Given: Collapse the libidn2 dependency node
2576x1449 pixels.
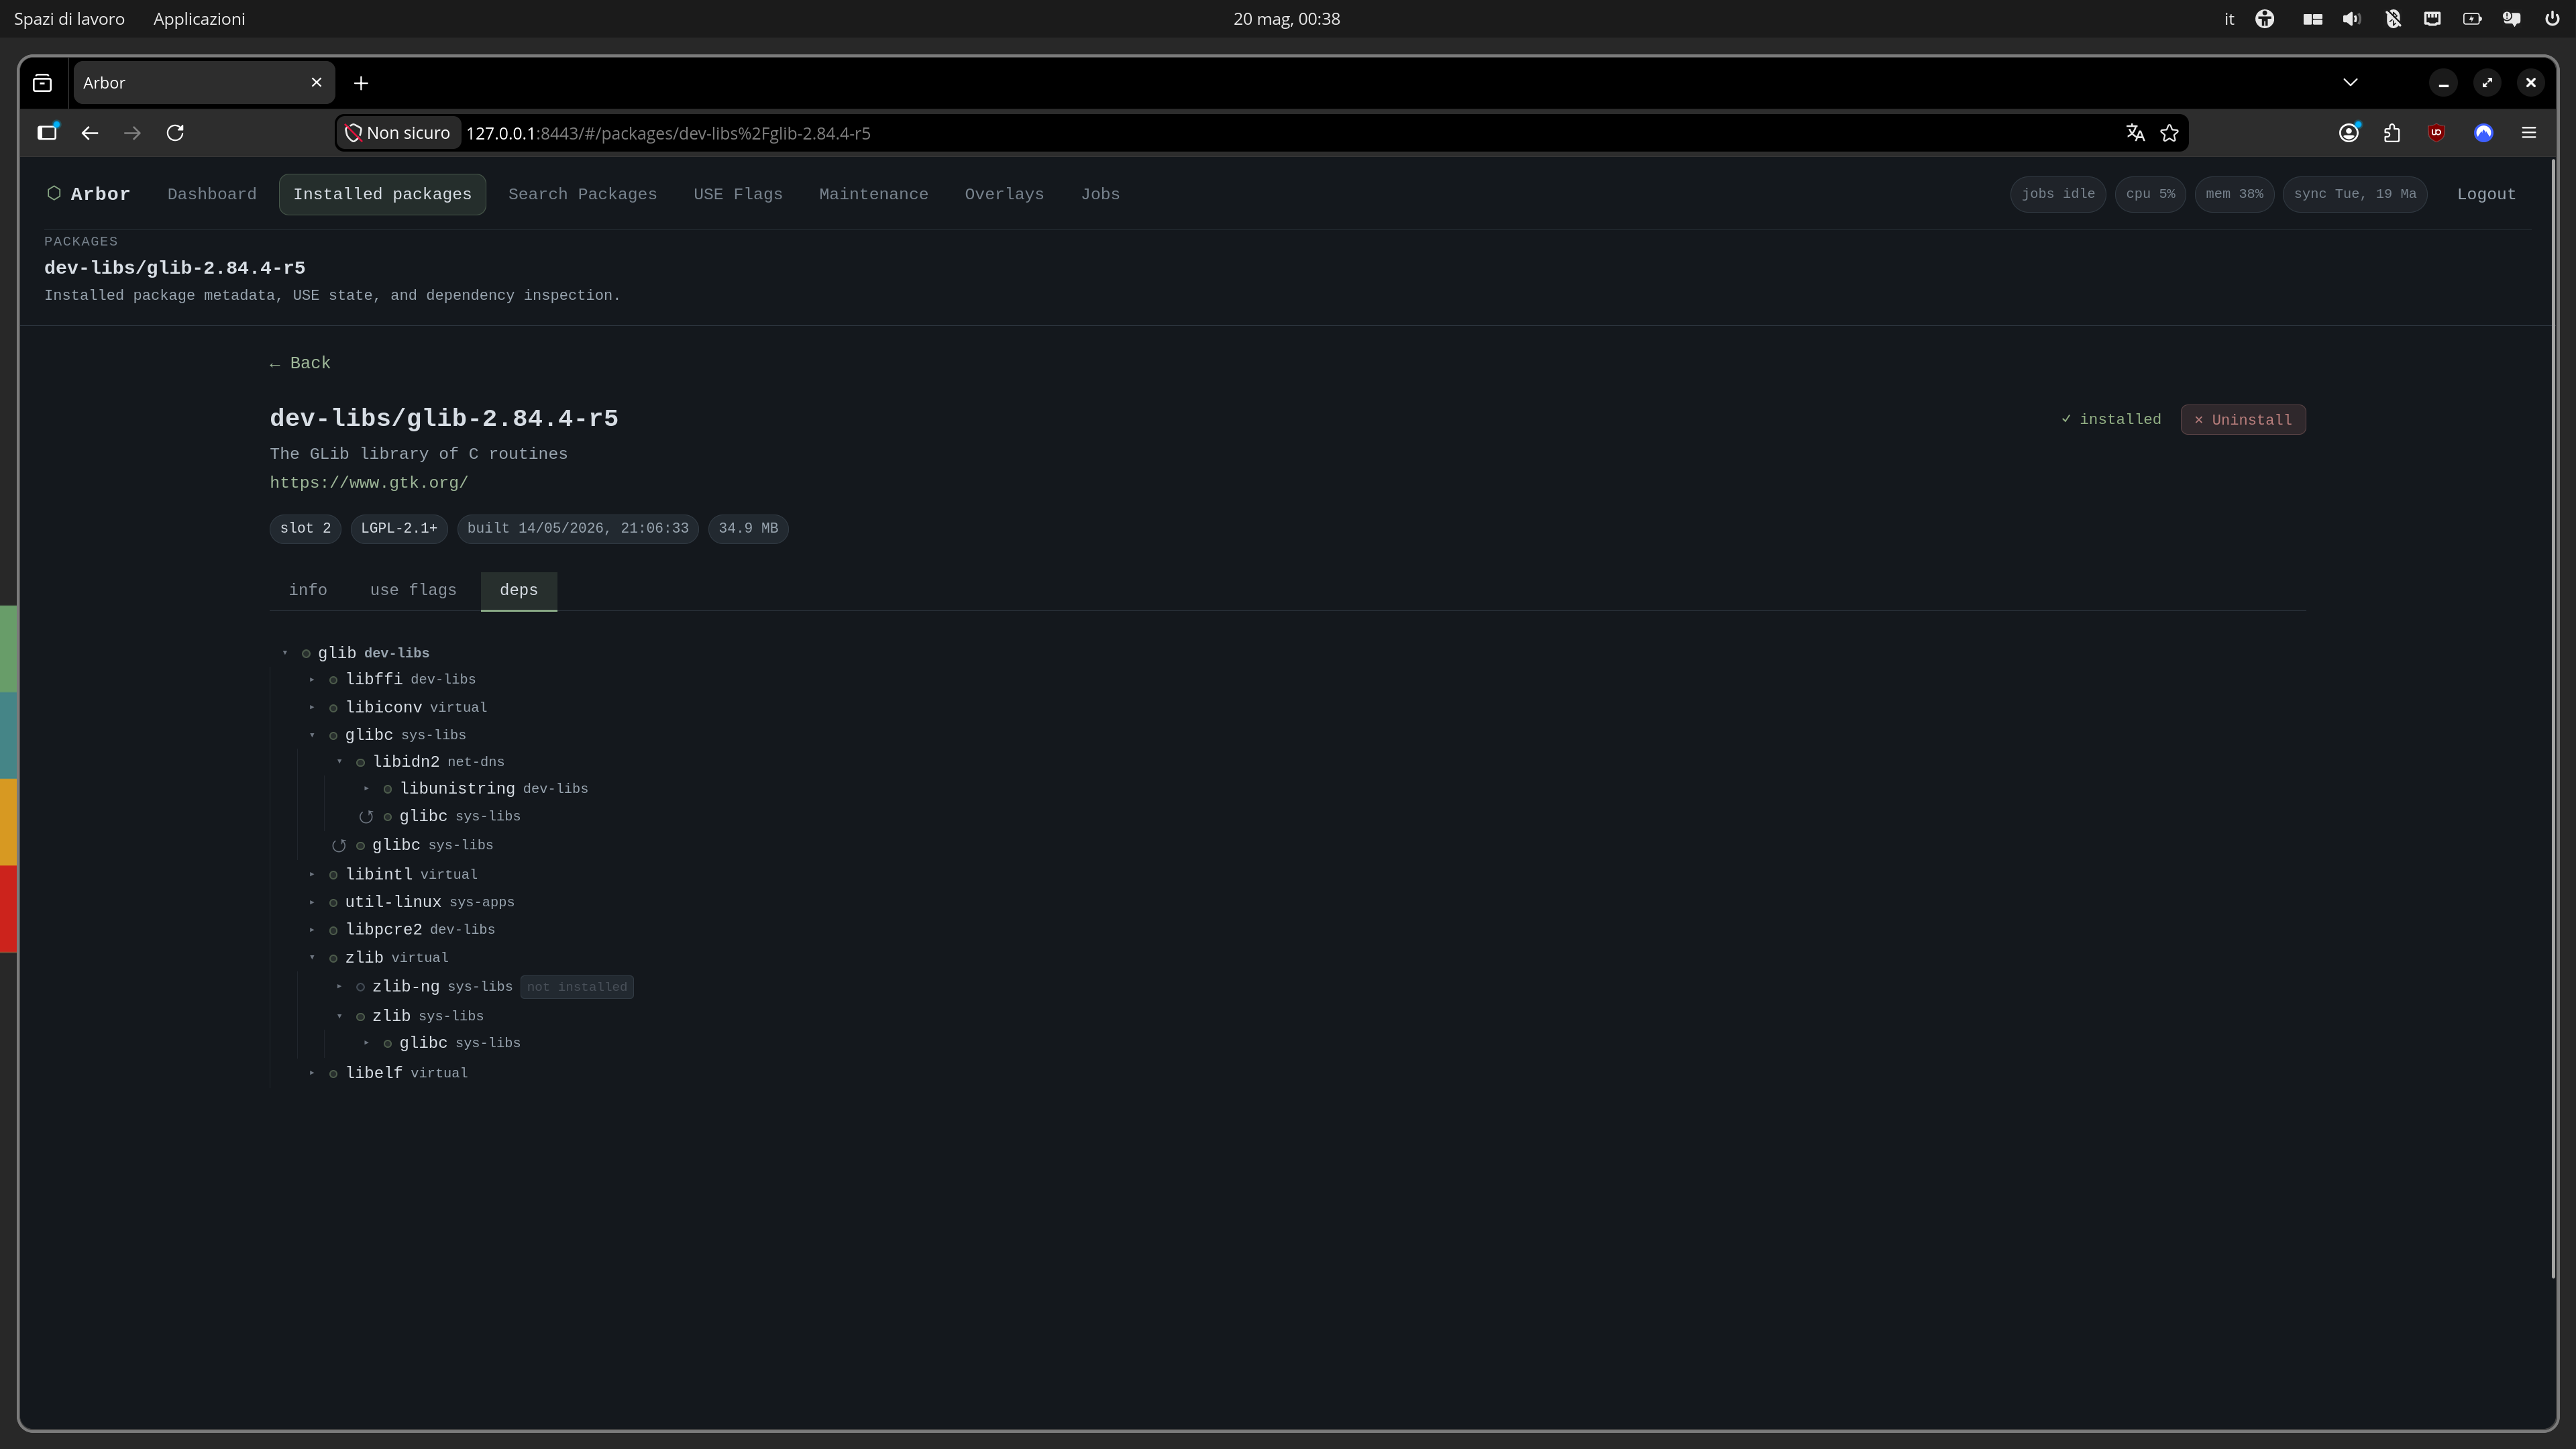Looking at the screenshot, I should click(339, 762).
